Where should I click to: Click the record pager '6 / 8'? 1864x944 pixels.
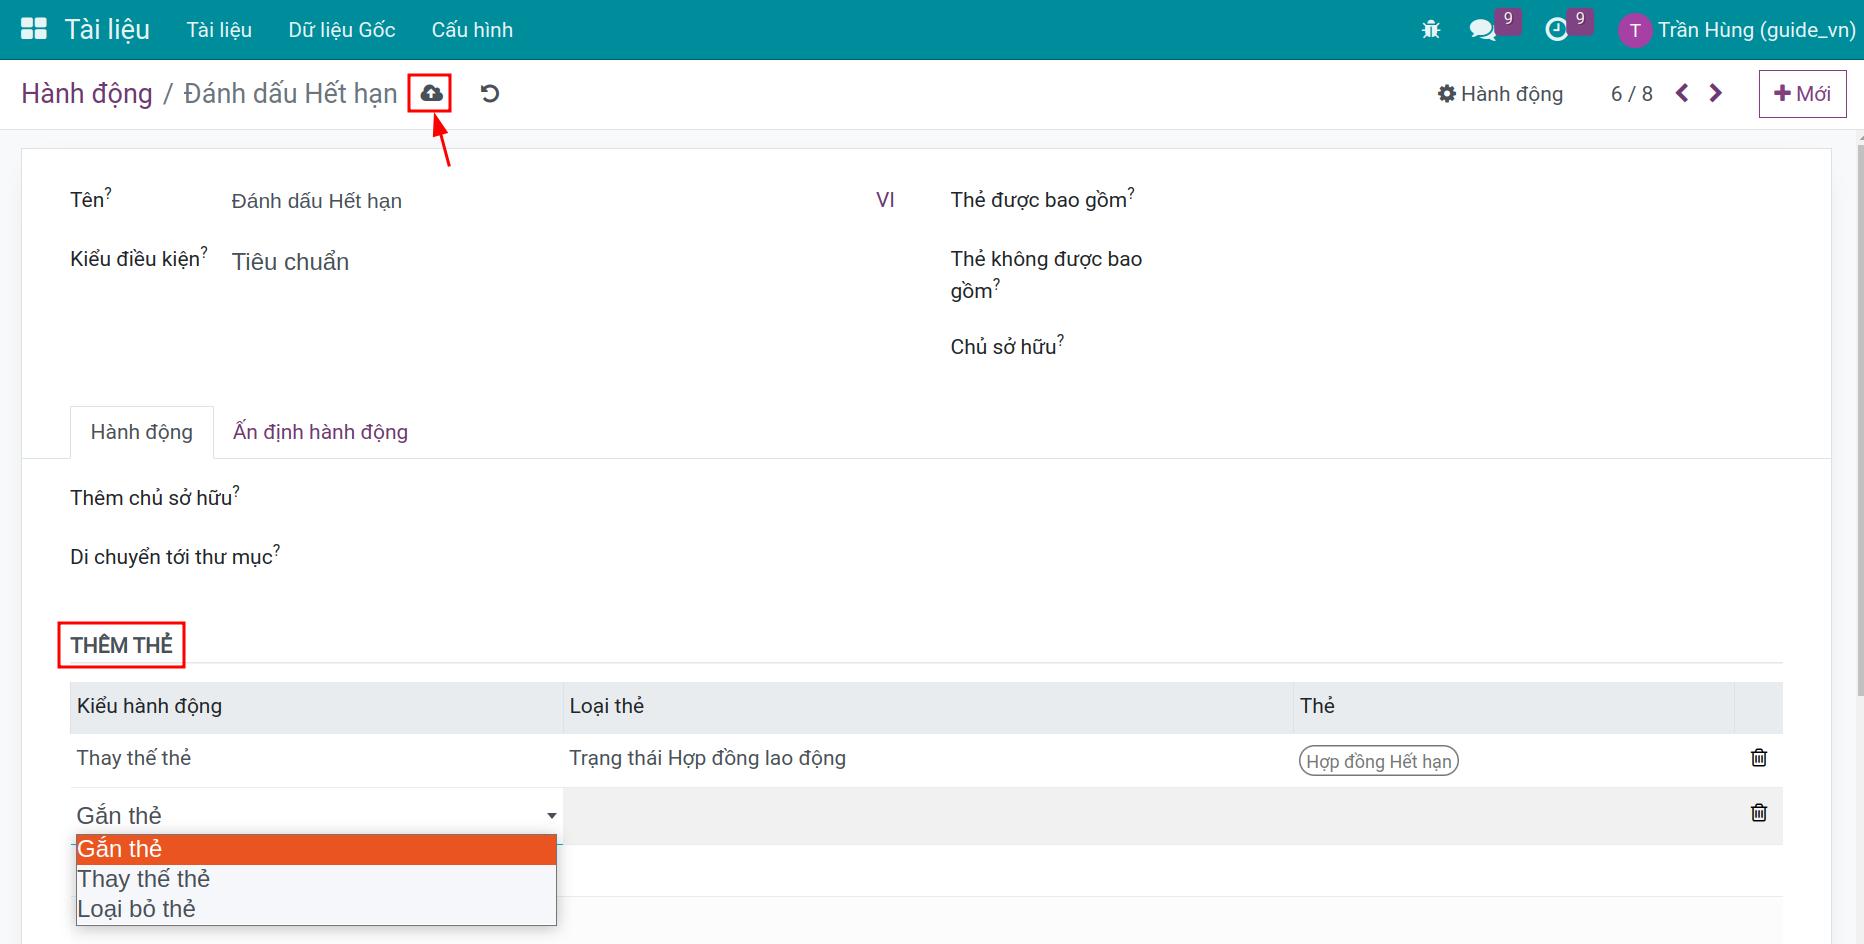1631,94
